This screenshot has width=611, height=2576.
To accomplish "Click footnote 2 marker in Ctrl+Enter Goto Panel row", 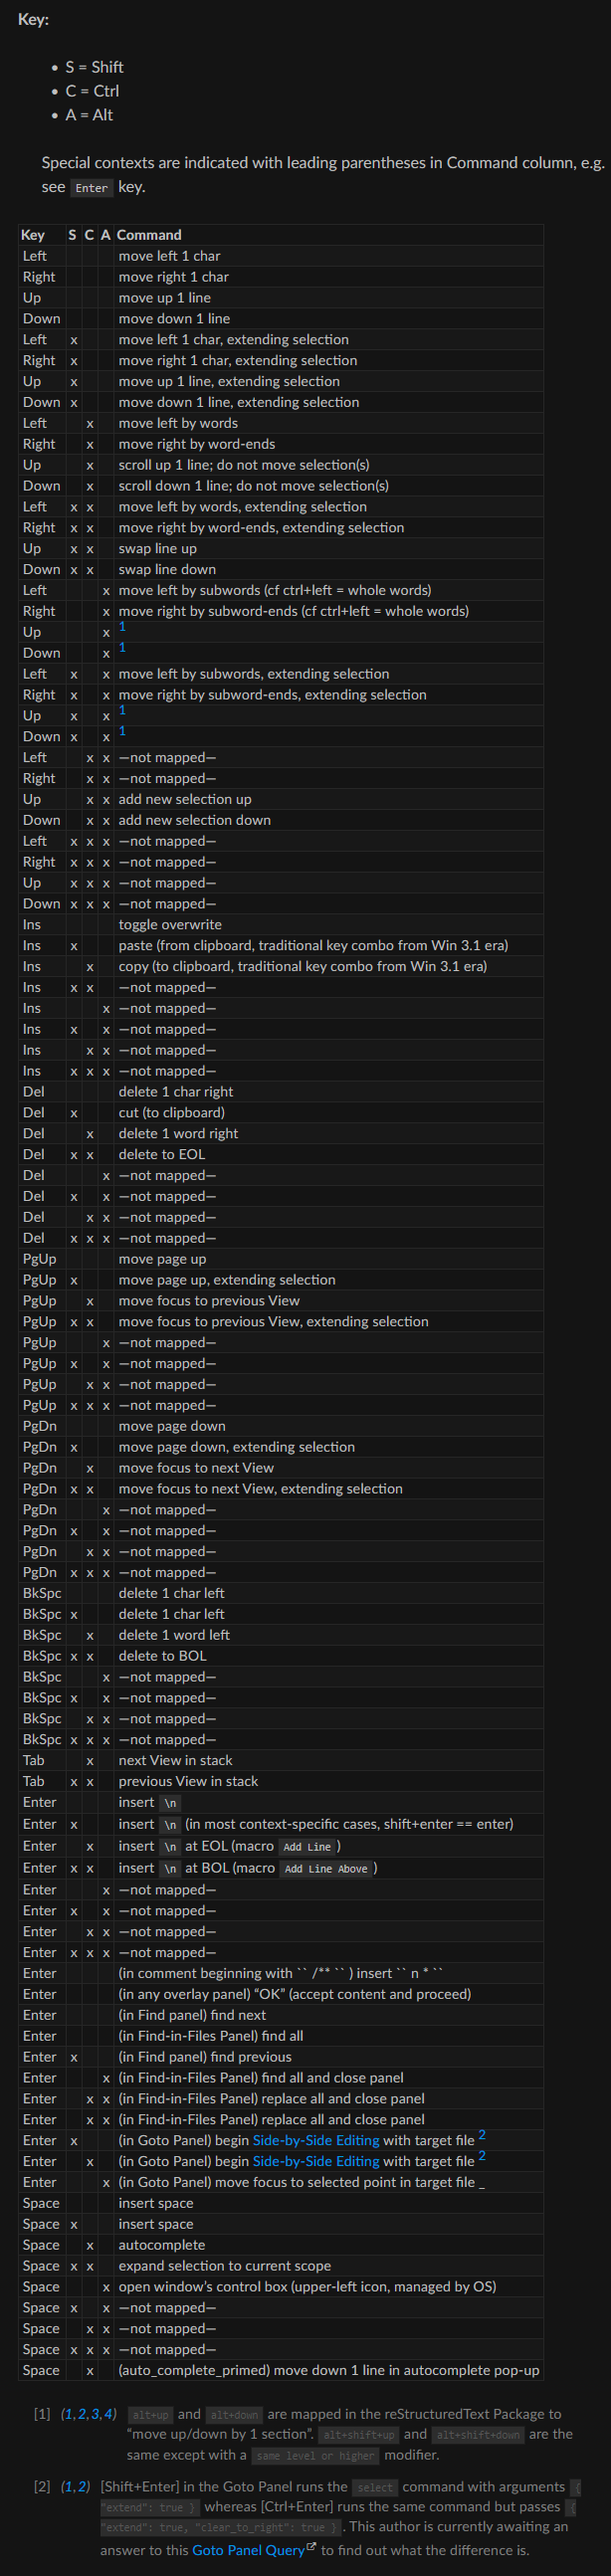I will 482,2155.
